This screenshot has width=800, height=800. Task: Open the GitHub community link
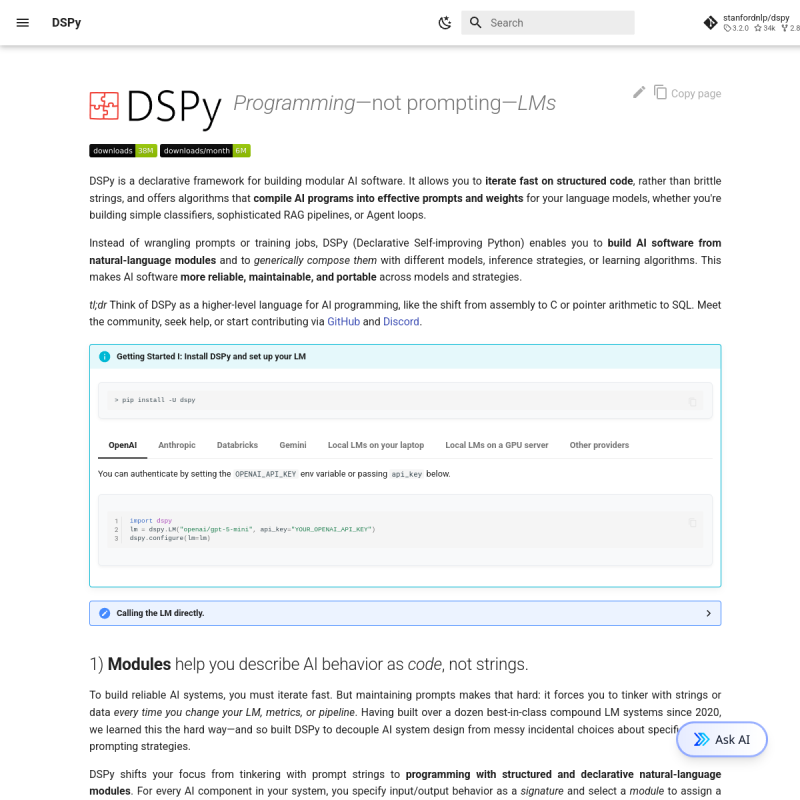point(343,322)
